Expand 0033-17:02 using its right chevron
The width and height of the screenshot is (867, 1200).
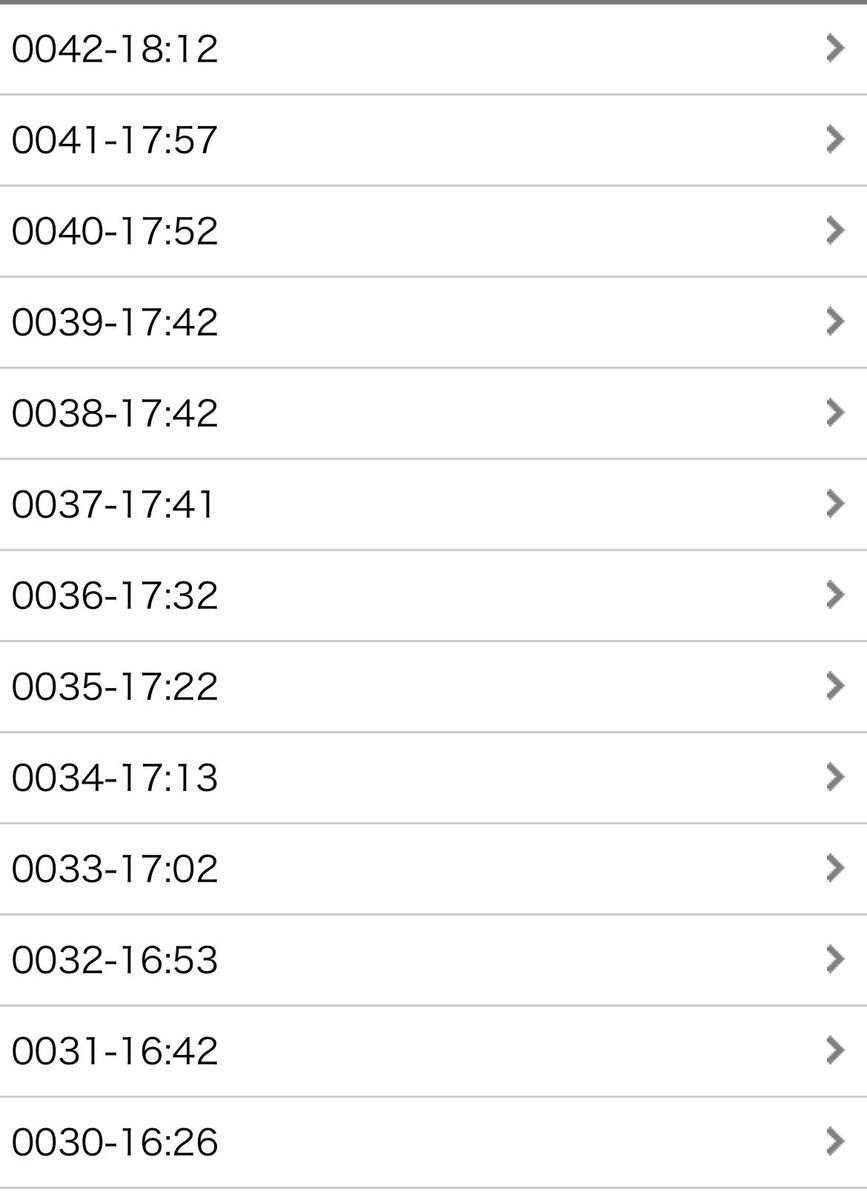coord(836,867)
